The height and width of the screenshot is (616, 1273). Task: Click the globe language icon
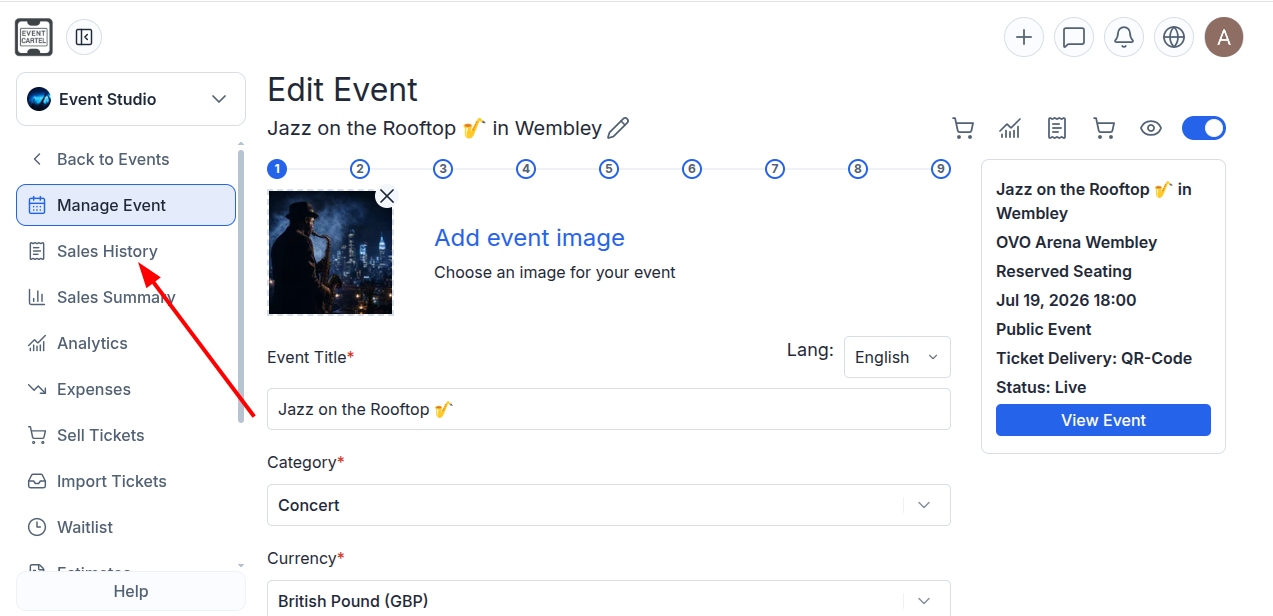(x=1174, y=38)
